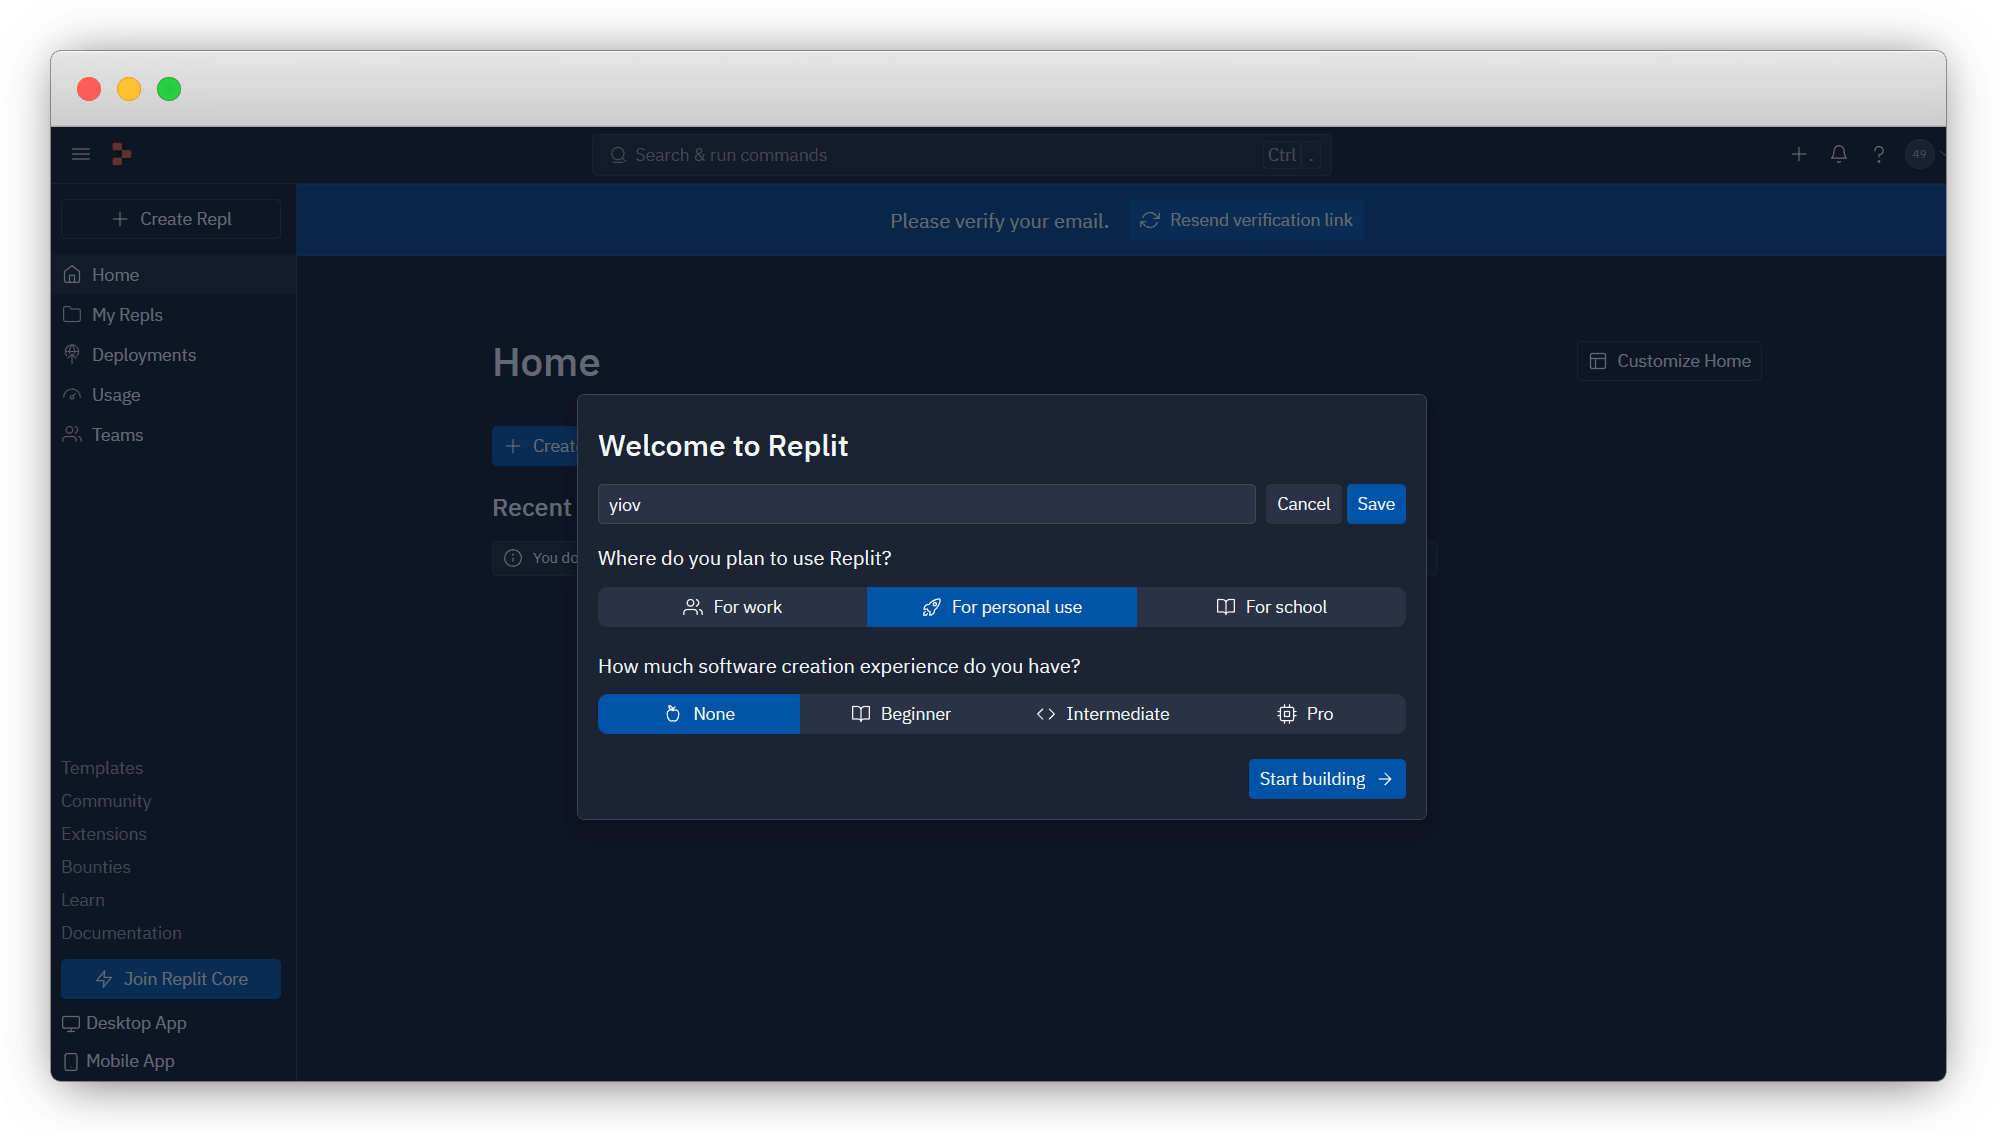Click Customize Home button

click(x=1669, y=361)
